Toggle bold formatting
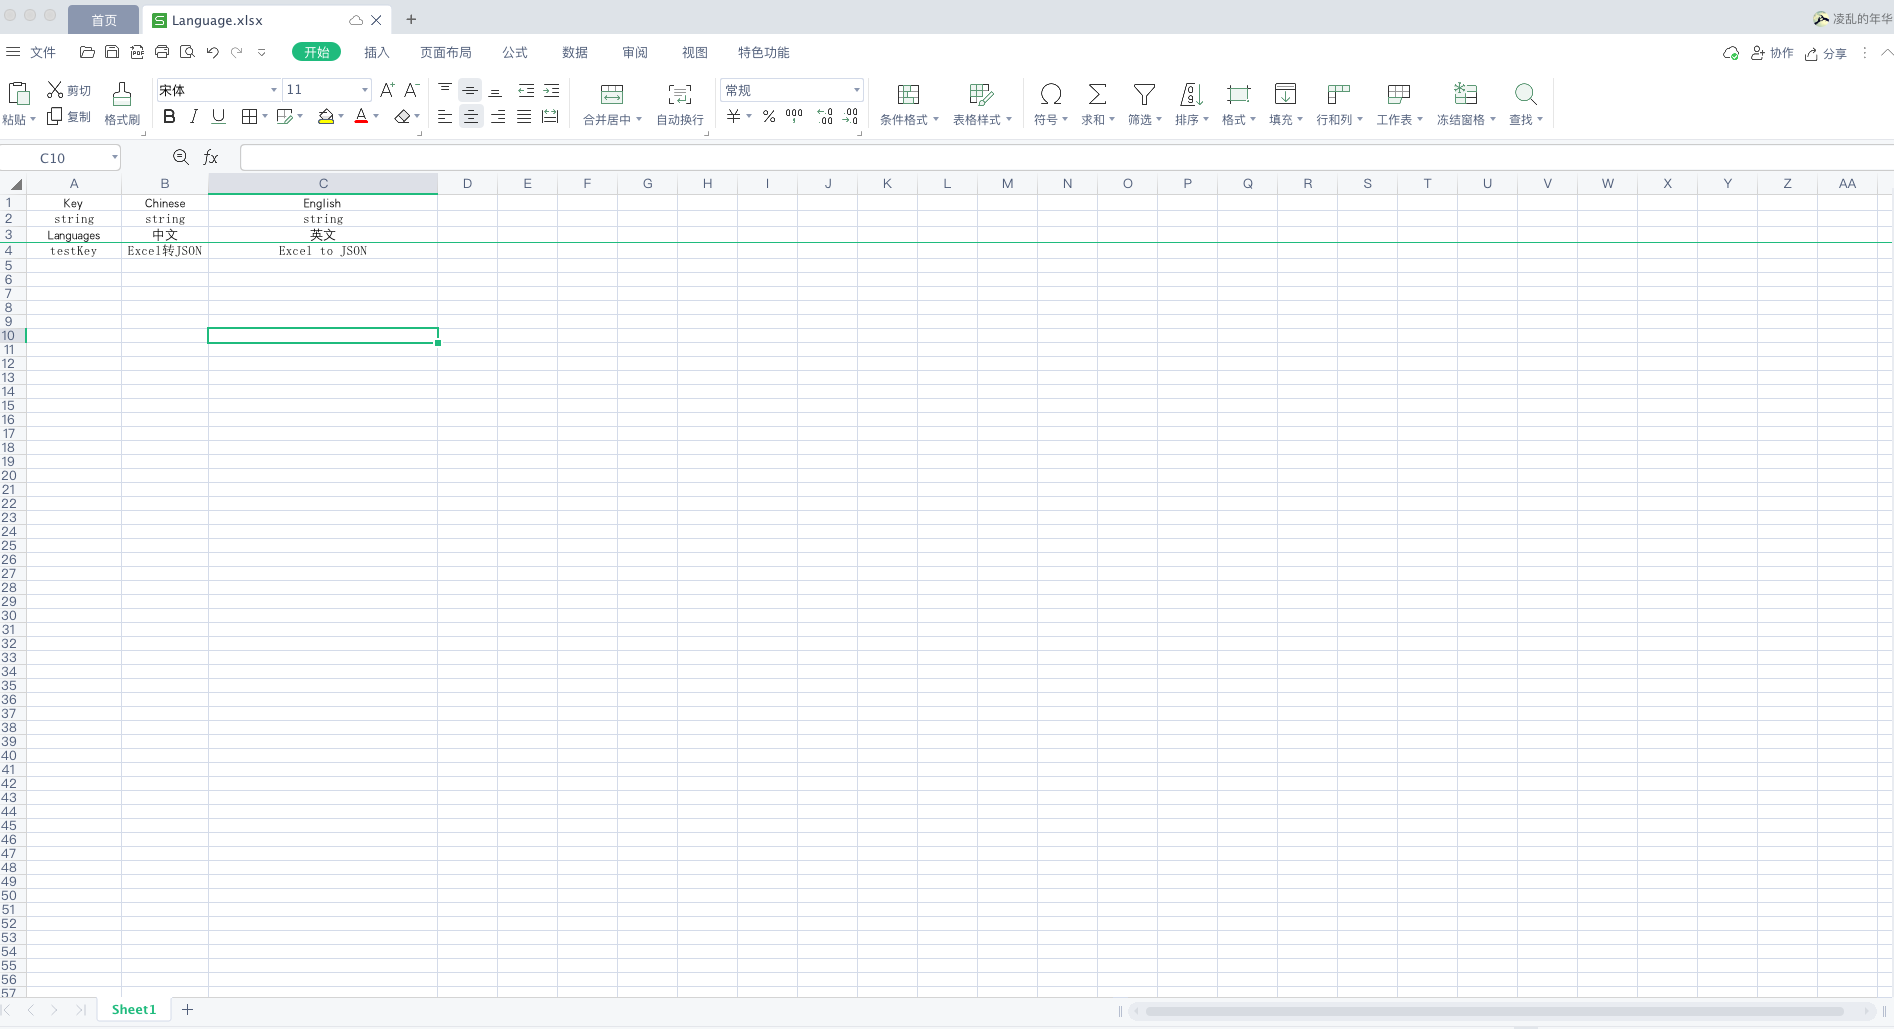This screenshot has height=1029, width=1894. pyautogui.click(x=168, y=116)
